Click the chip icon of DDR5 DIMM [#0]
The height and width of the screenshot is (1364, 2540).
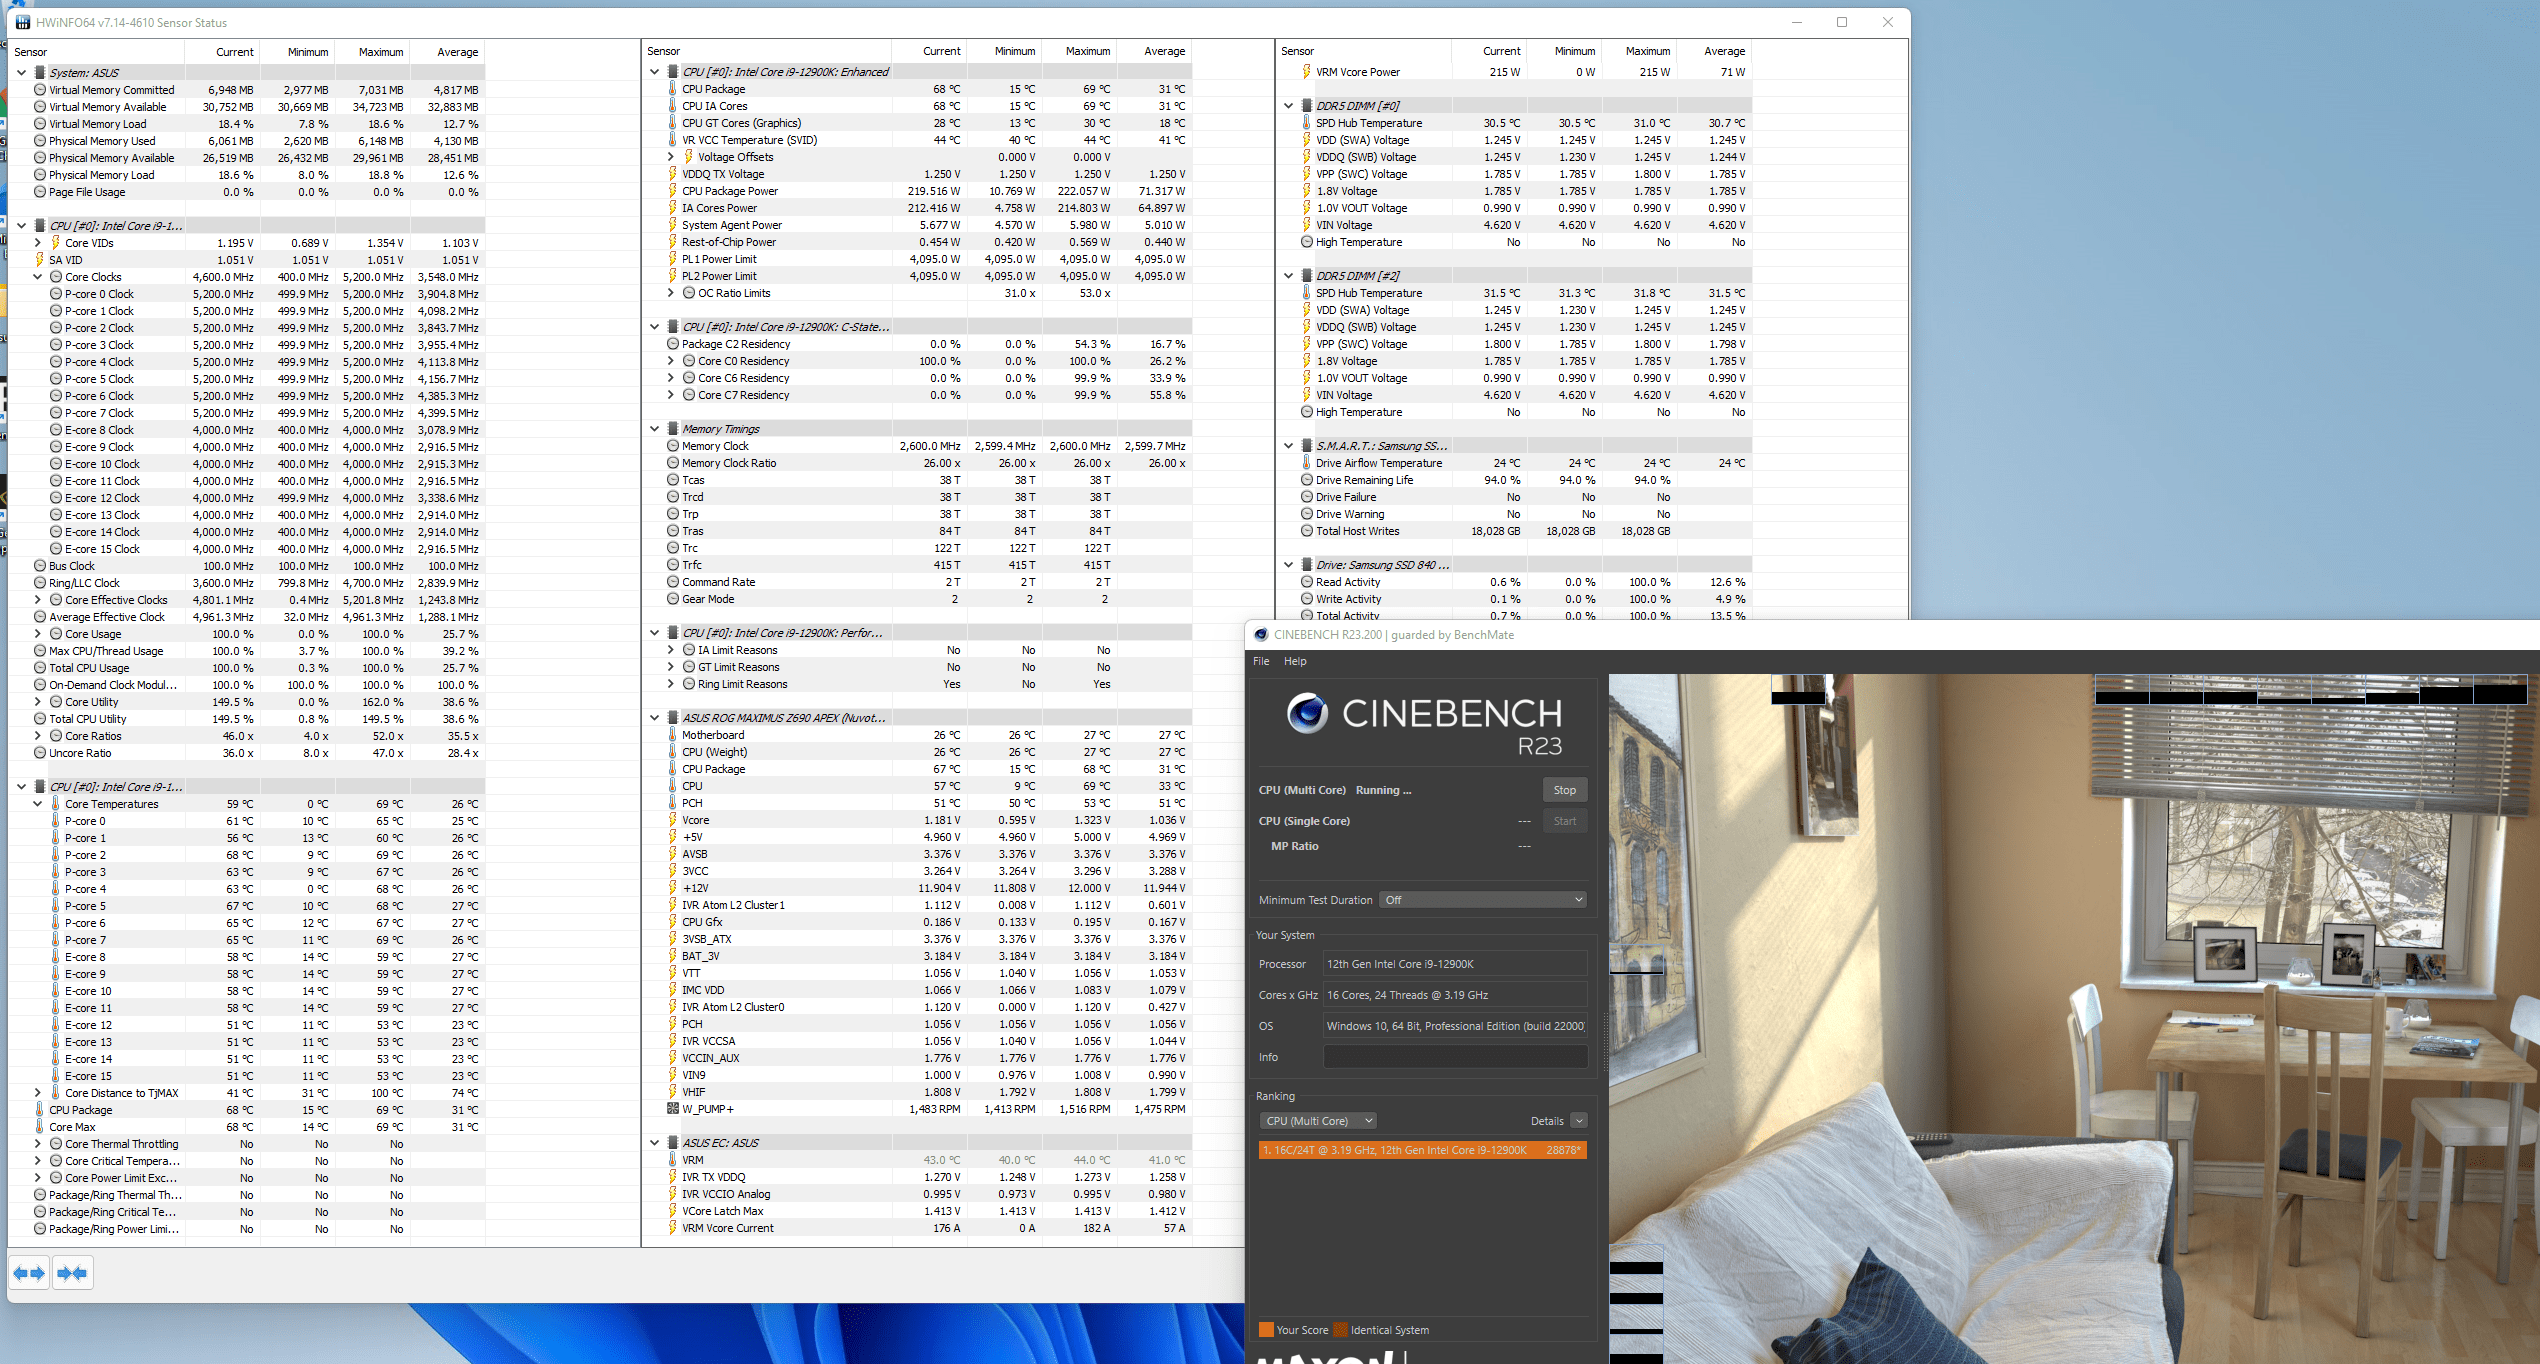click(x=1306, y=106)
